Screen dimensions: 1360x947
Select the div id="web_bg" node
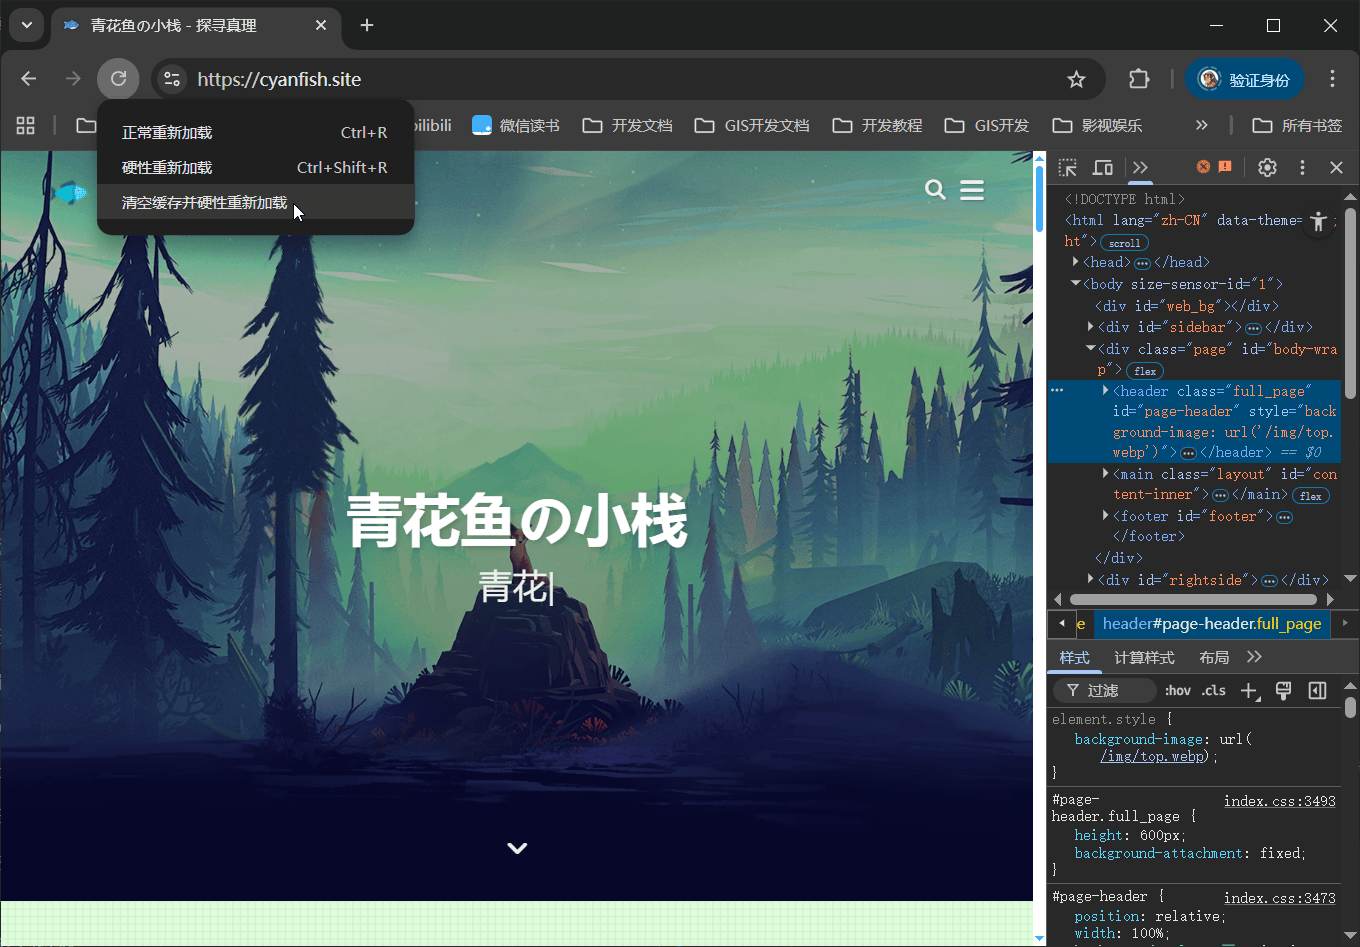[1187, 306]
